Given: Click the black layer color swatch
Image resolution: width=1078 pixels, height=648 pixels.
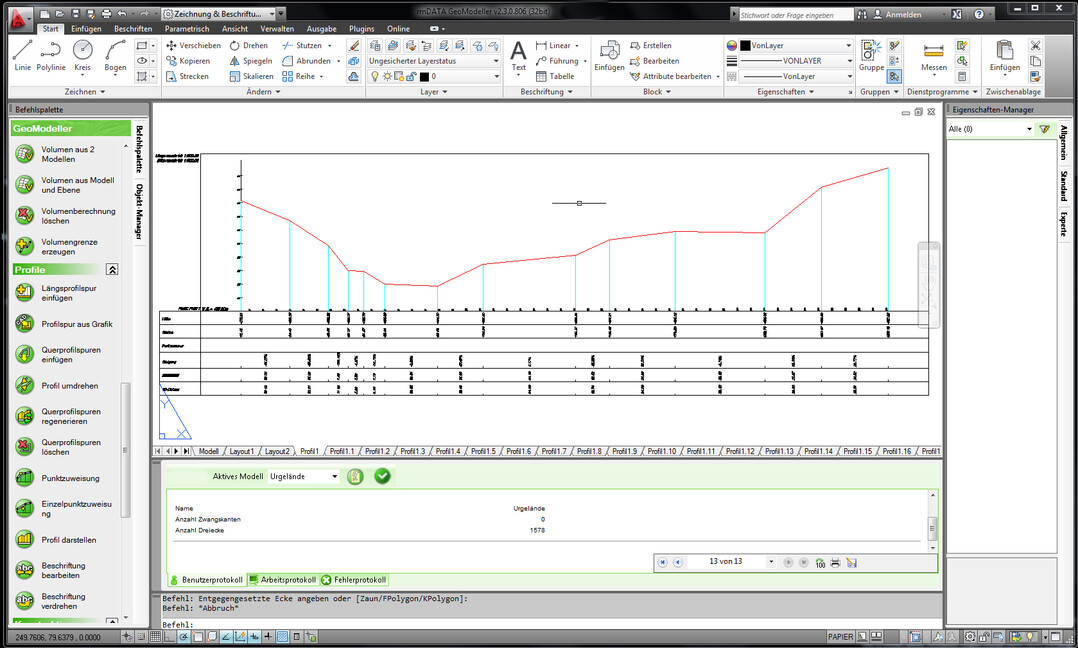Looking at the screenshot, I should pos(424,76).
